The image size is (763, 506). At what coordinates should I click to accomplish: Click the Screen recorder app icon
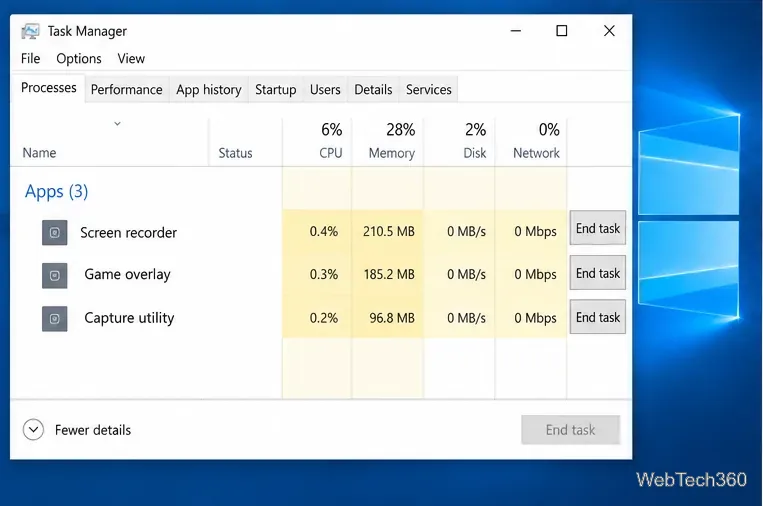[54, 233]
